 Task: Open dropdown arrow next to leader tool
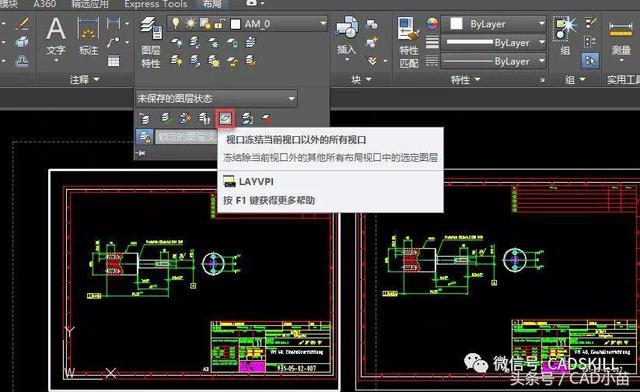pos(127,42)
